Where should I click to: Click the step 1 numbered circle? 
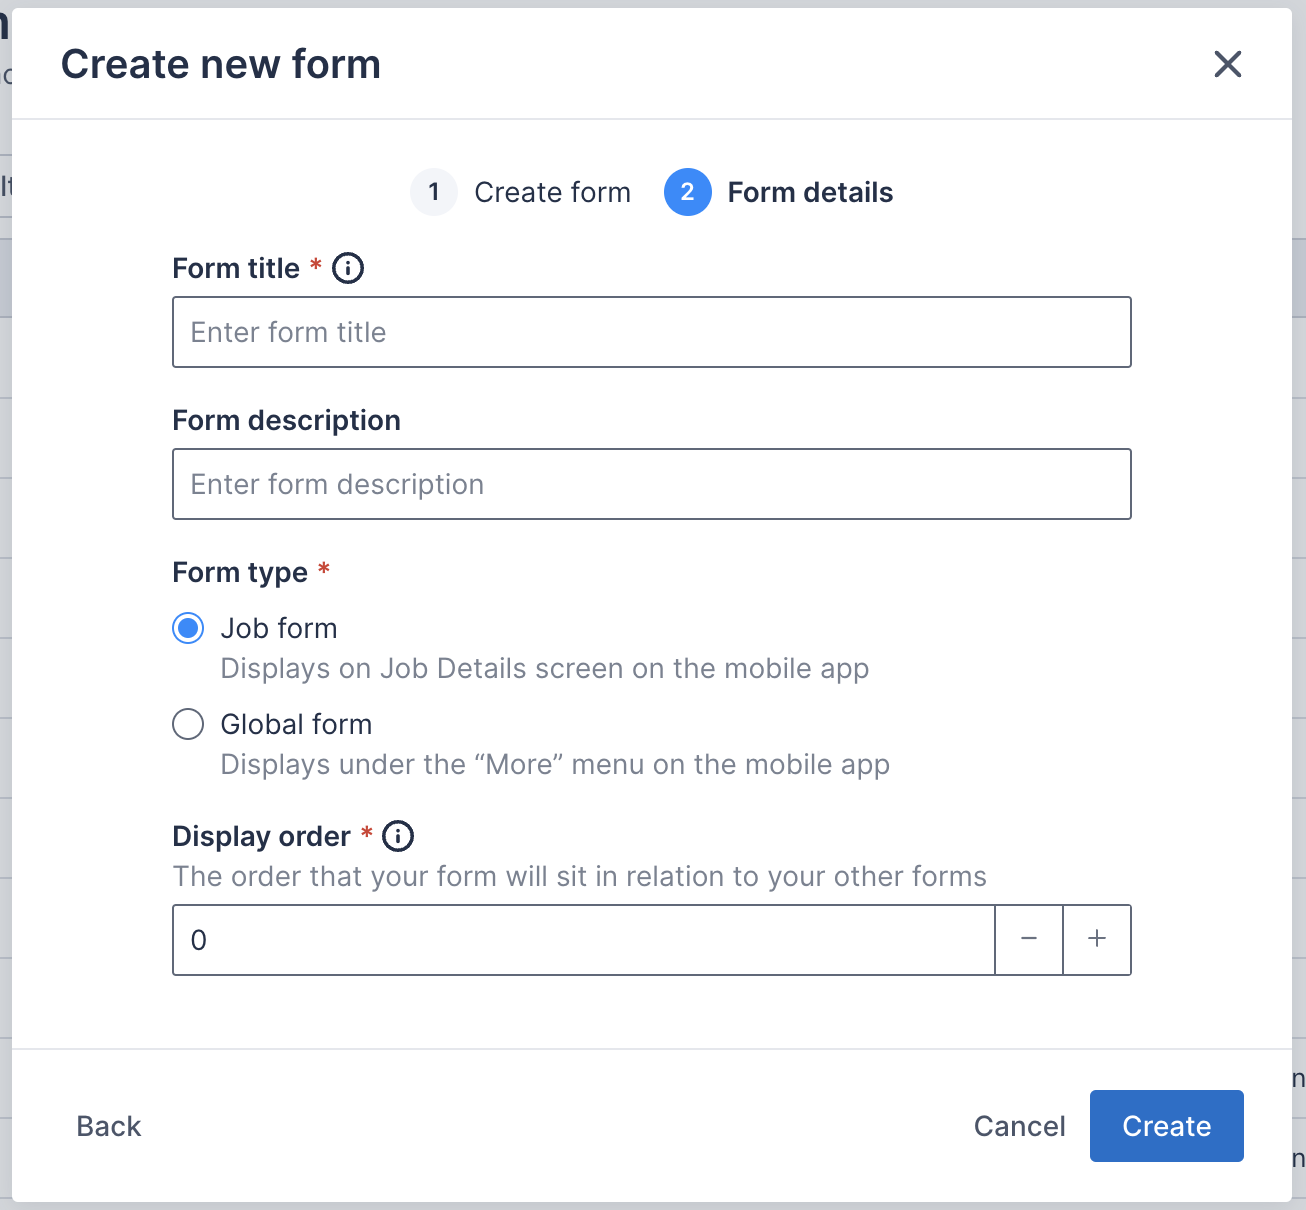click(434, 192)
